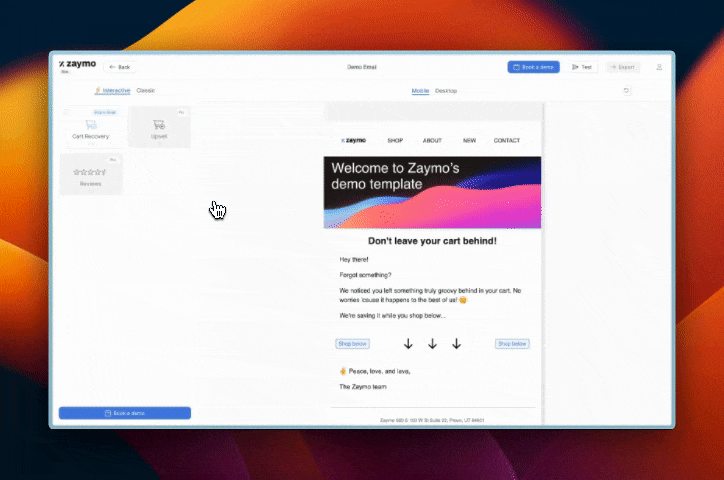Switch to the Classic tab

146,91
